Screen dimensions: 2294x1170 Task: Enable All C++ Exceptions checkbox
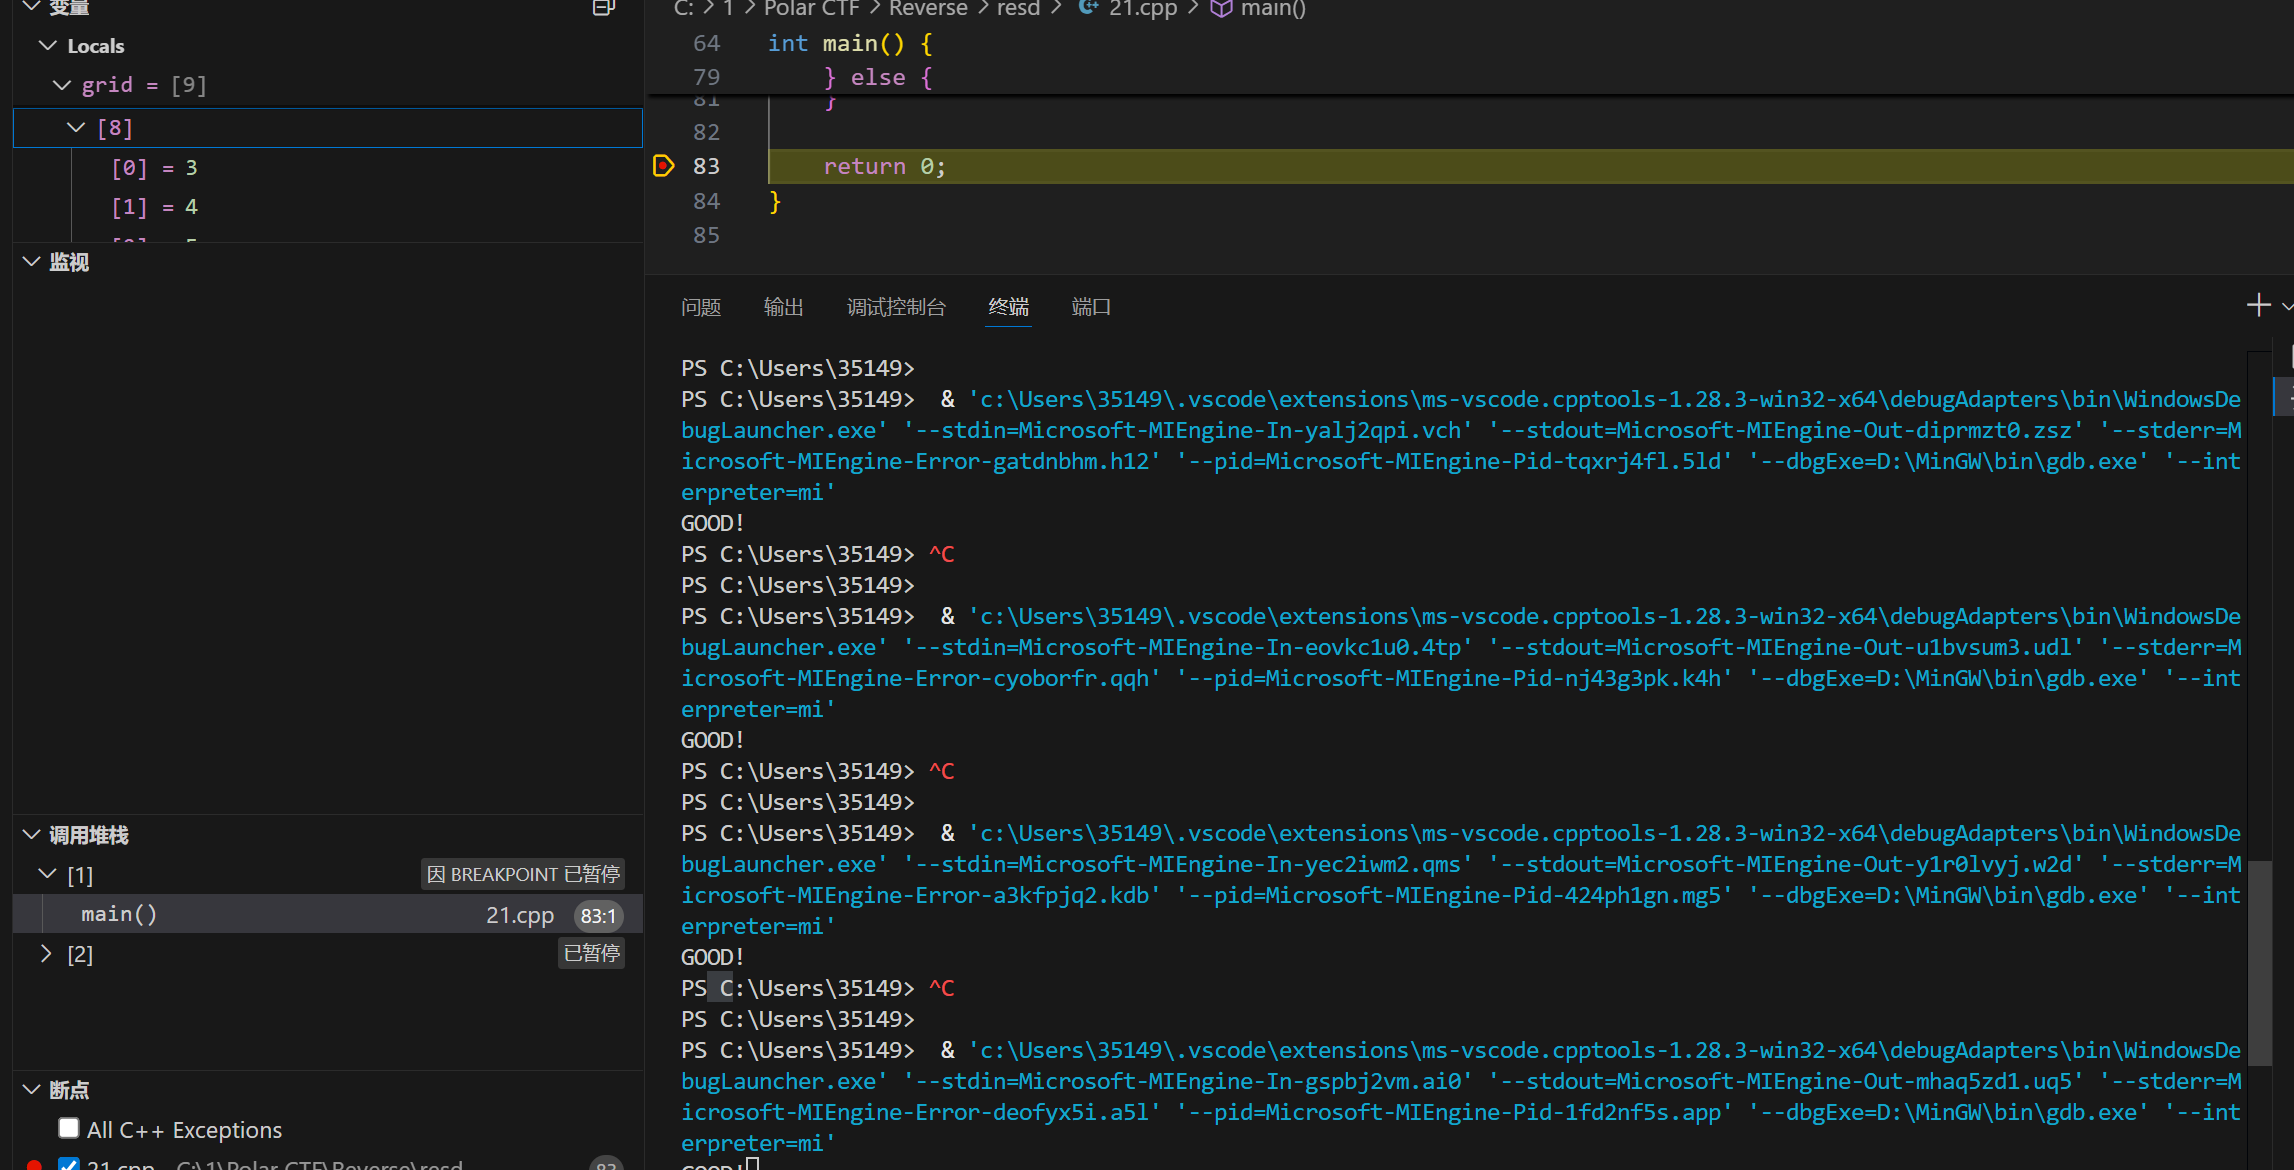point(69,1128)
